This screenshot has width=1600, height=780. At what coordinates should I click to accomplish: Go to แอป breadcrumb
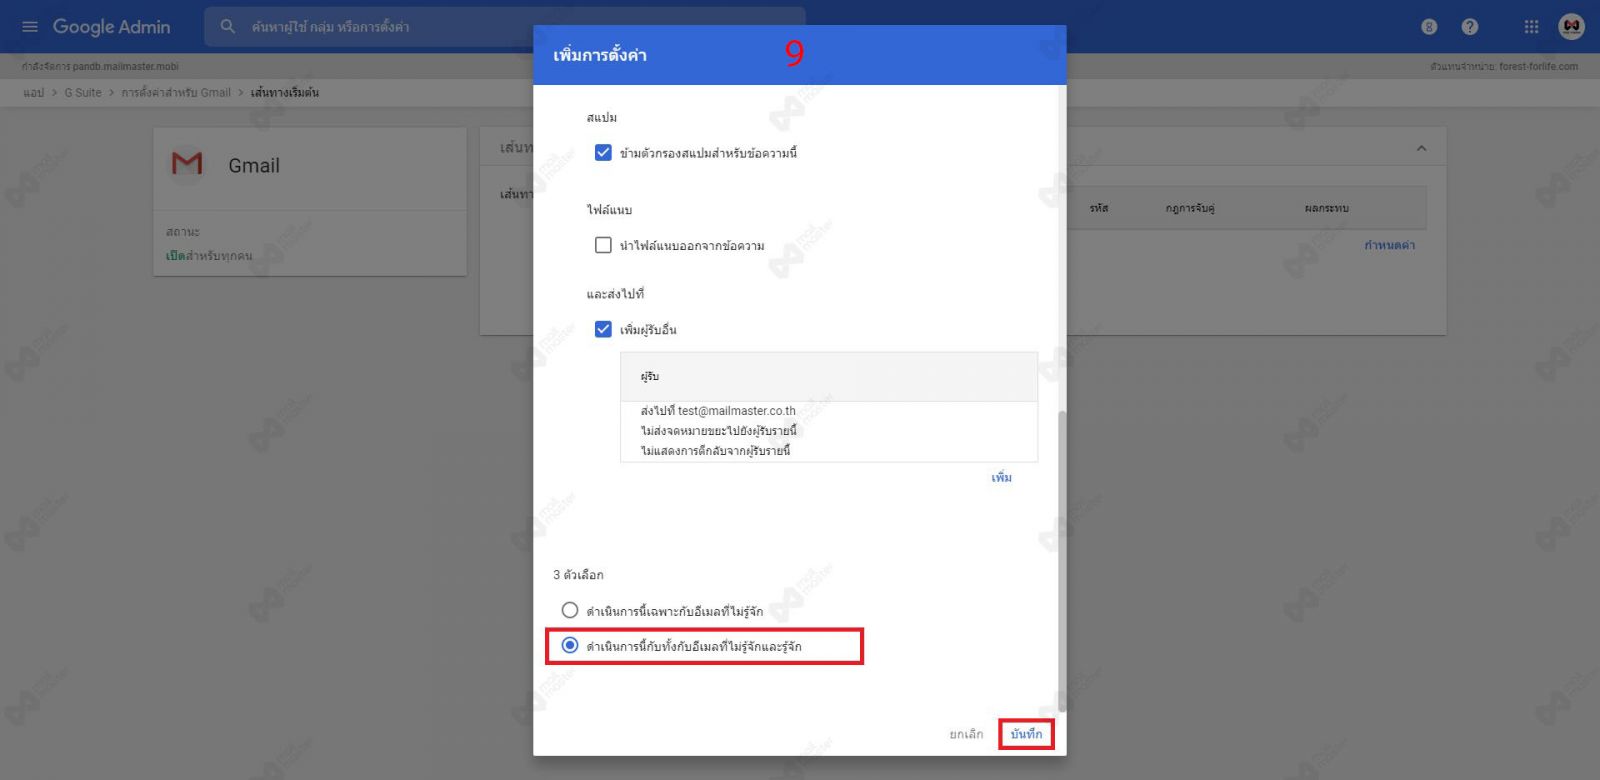[x=33, y=93]
